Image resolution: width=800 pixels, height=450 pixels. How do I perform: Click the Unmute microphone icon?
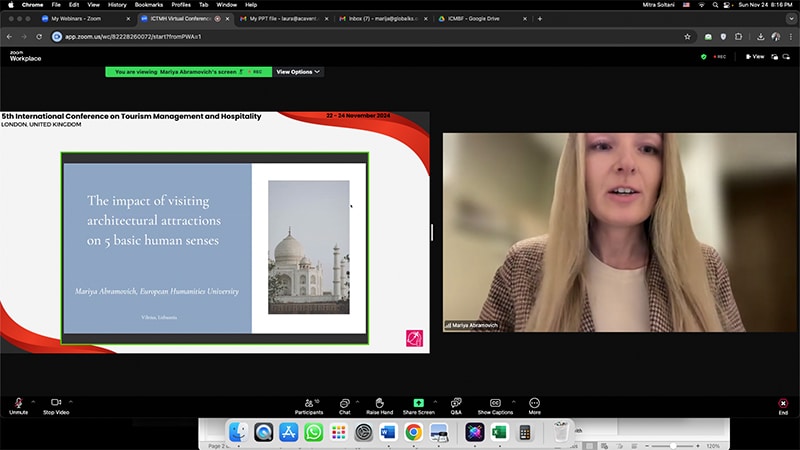[x=18, y=402]
